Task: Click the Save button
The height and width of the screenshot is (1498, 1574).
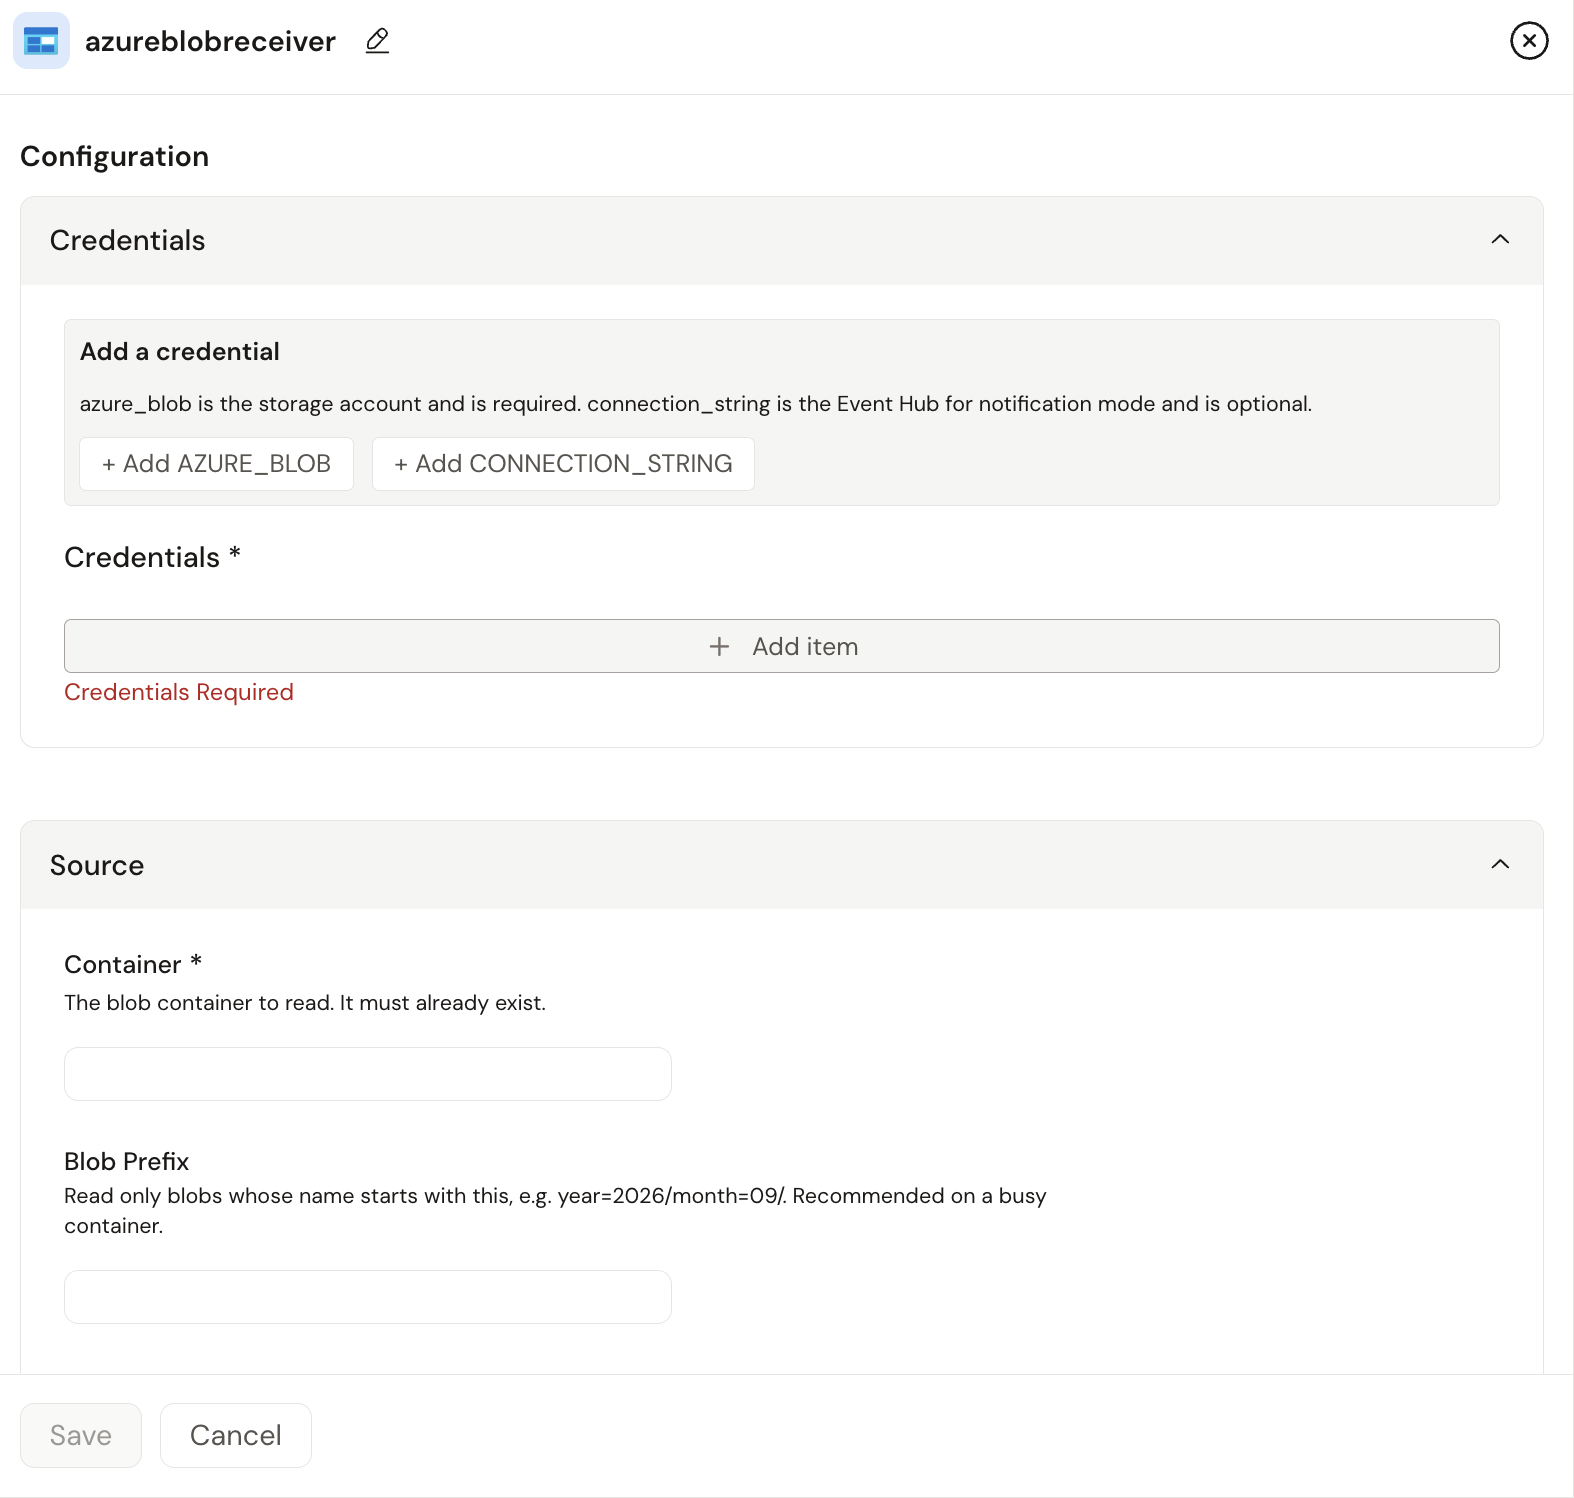Action: click(81, 1435)
